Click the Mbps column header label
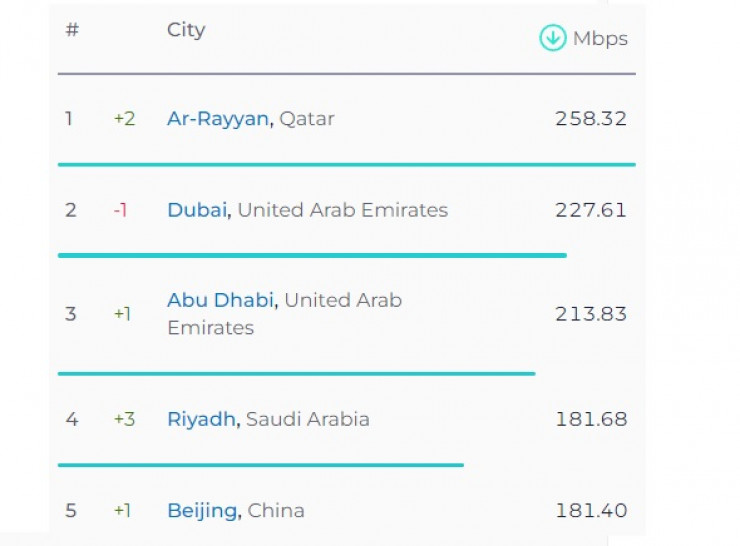 [x=600, y=39]
